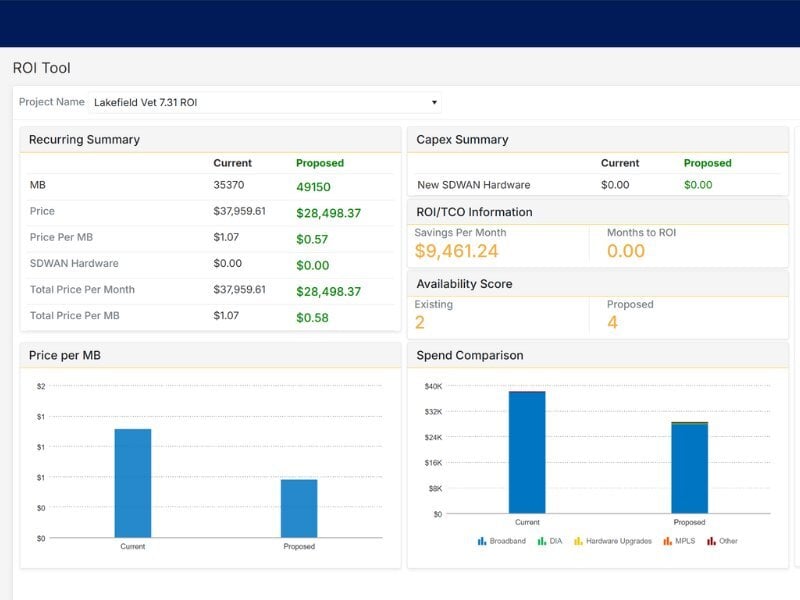This screenshot has width=800, height=600.
Task: Click Current bar in Spend Comparison chart
Action: 527,452
